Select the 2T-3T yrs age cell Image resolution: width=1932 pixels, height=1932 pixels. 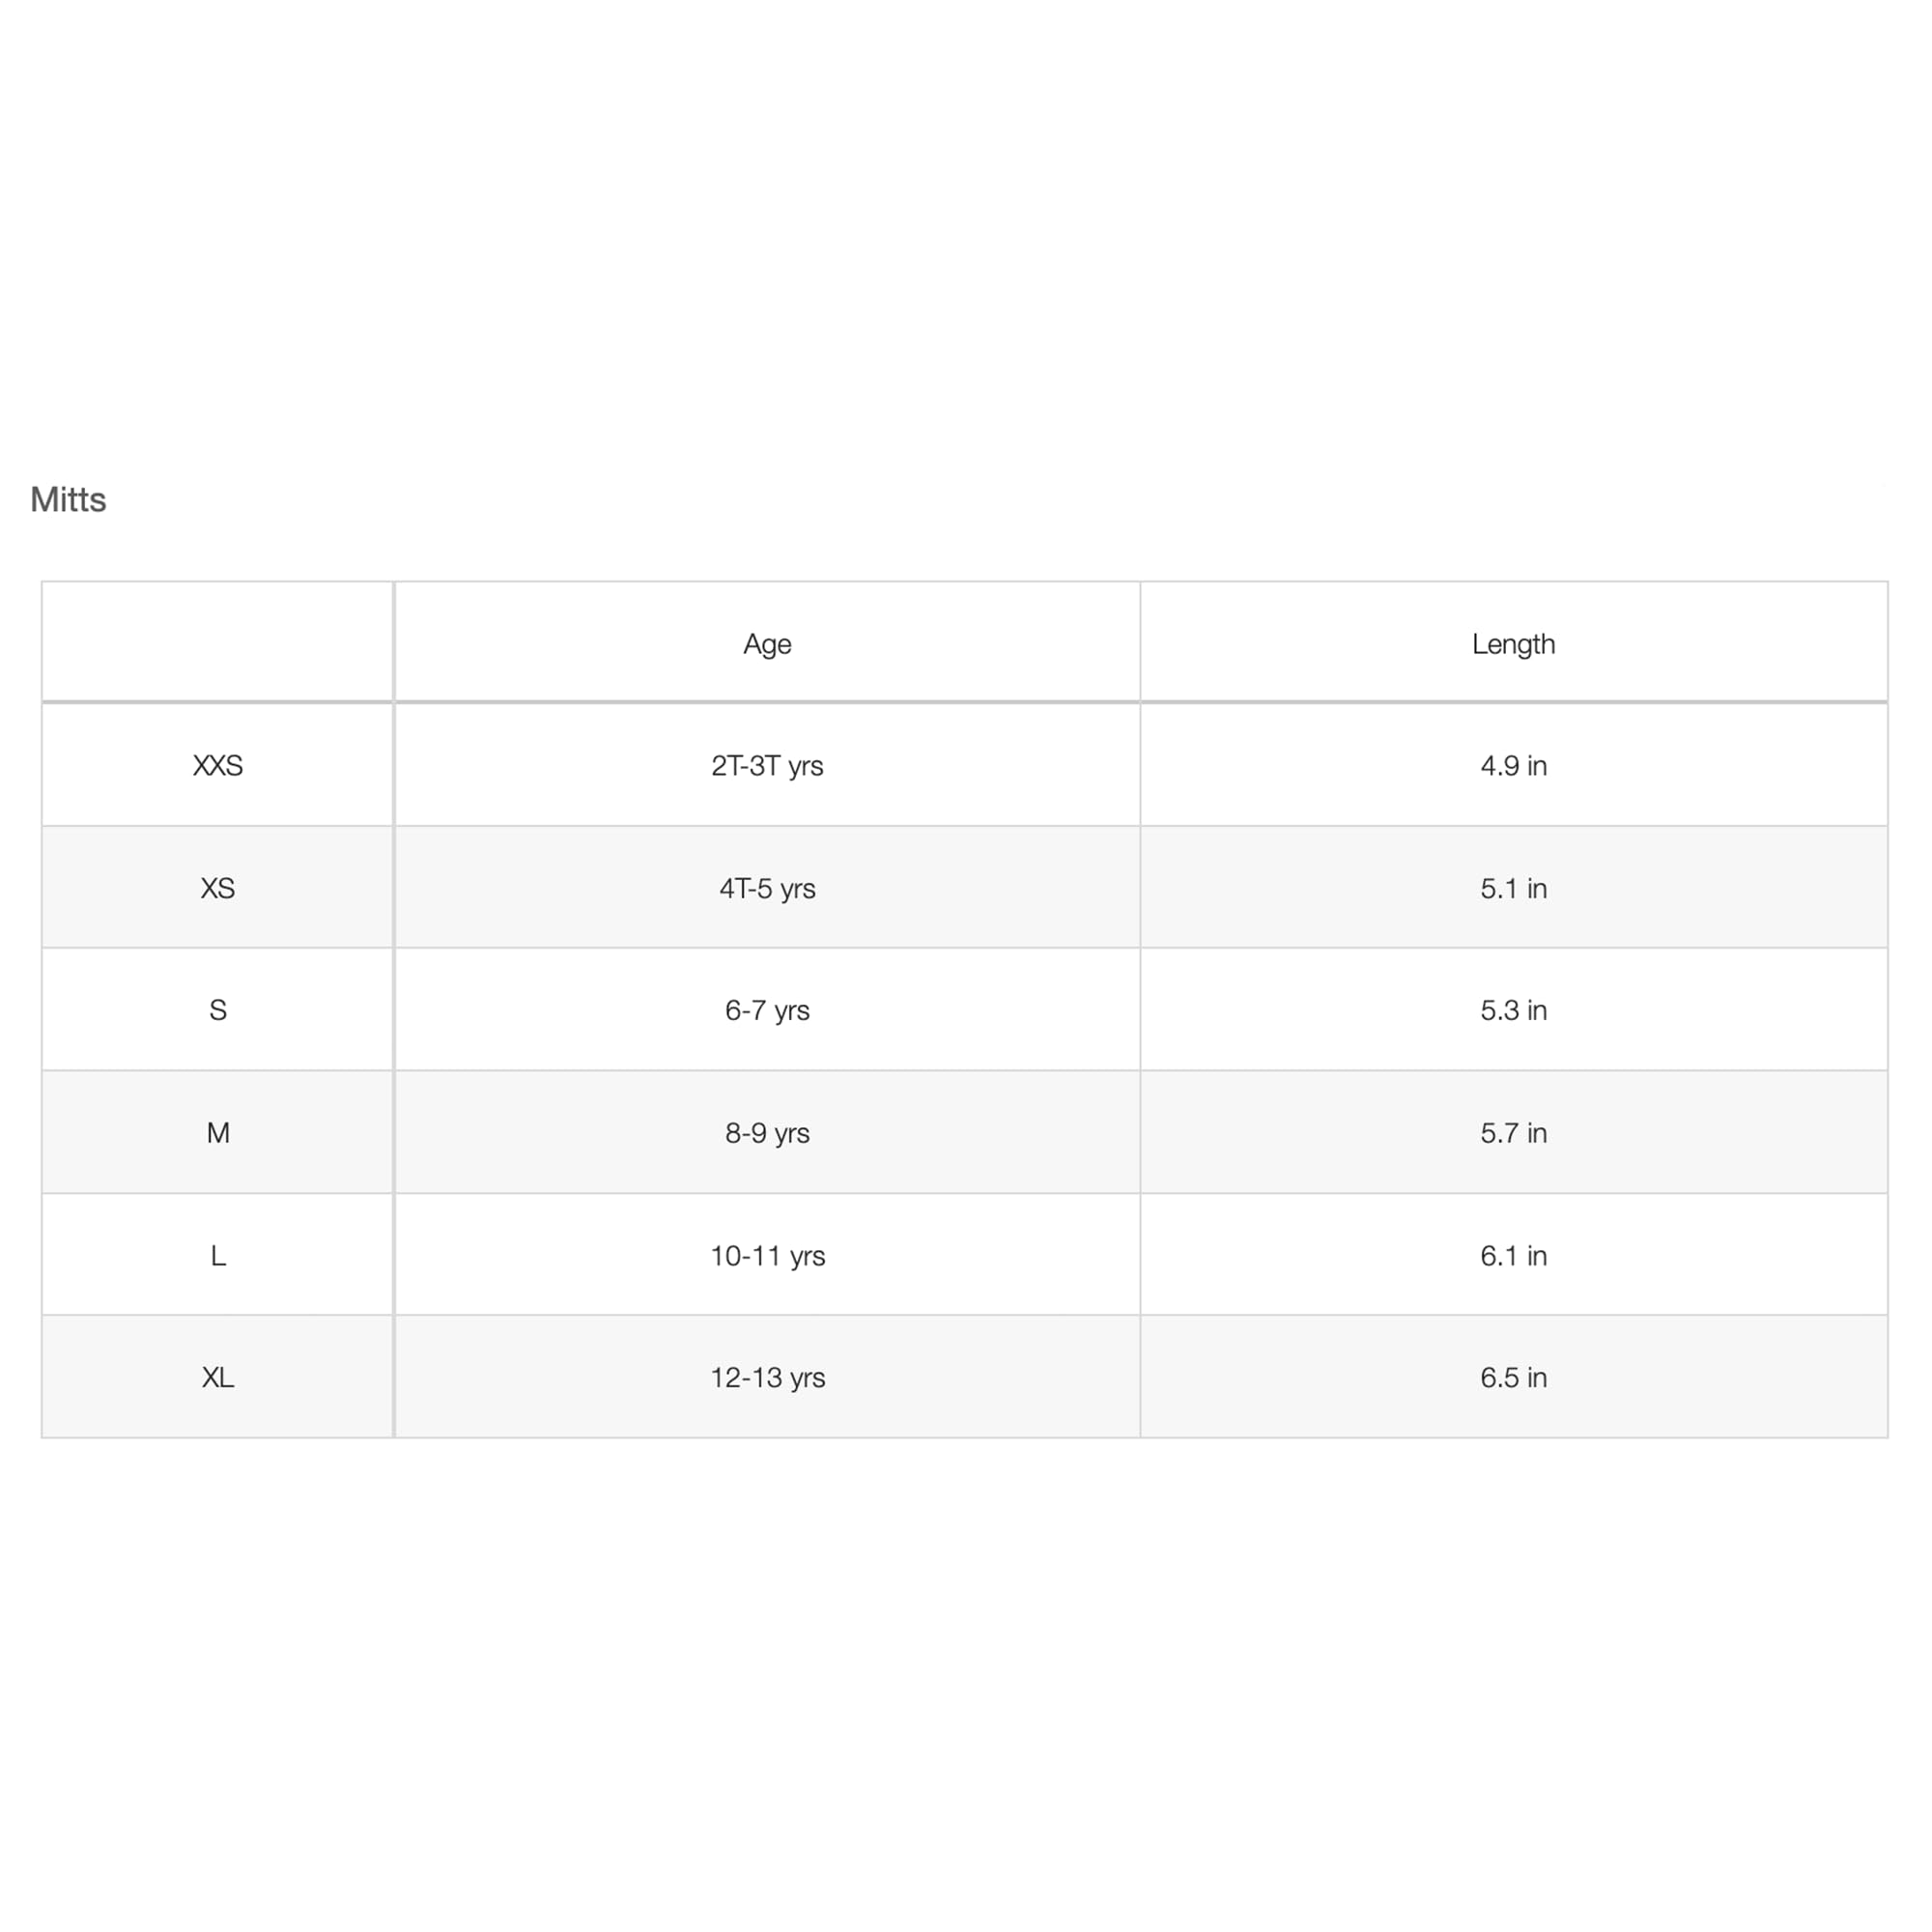[x=767, y=766]
